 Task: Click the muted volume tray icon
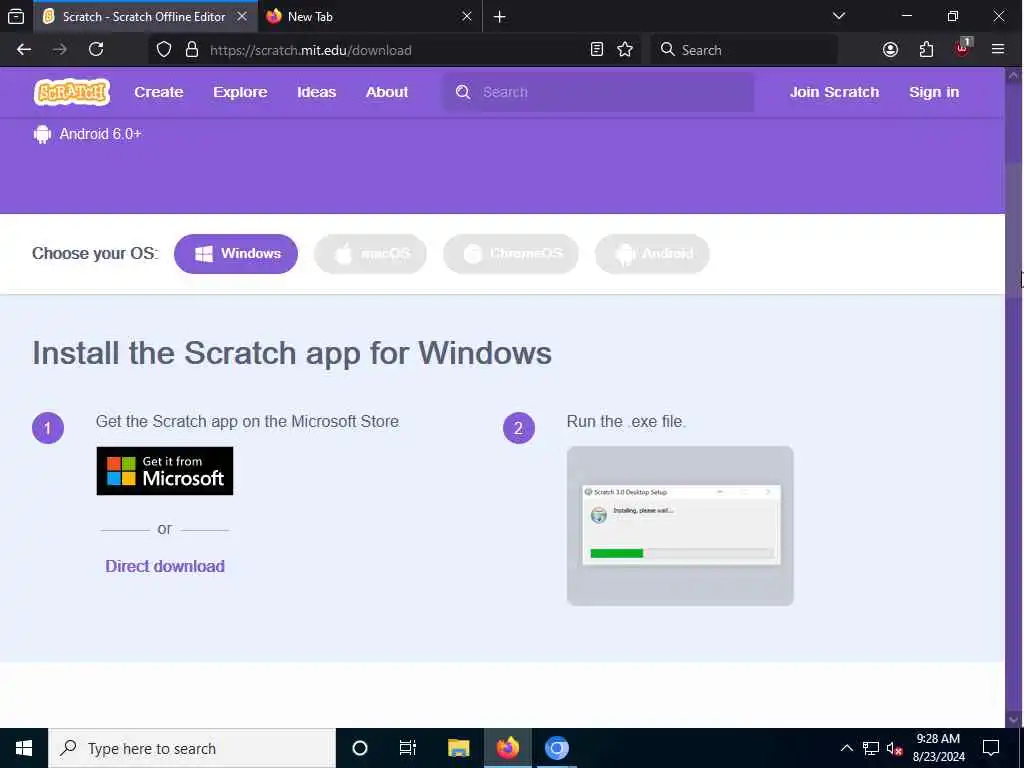895,748
